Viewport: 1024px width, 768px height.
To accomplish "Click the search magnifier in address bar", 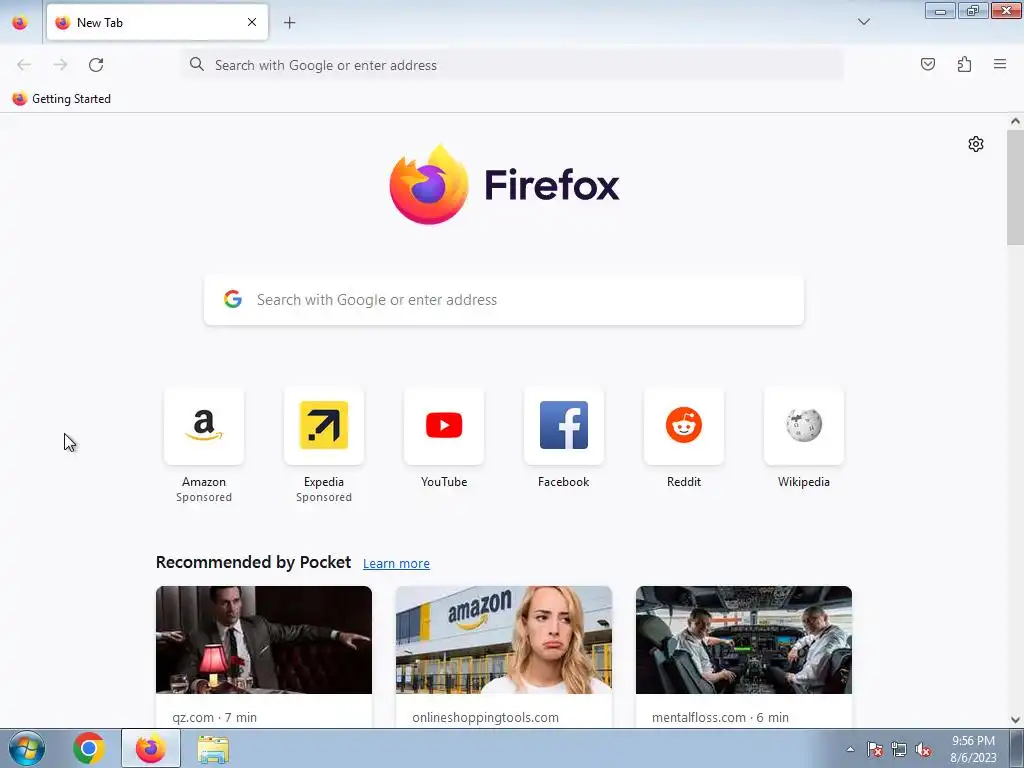I will (197, 64).
